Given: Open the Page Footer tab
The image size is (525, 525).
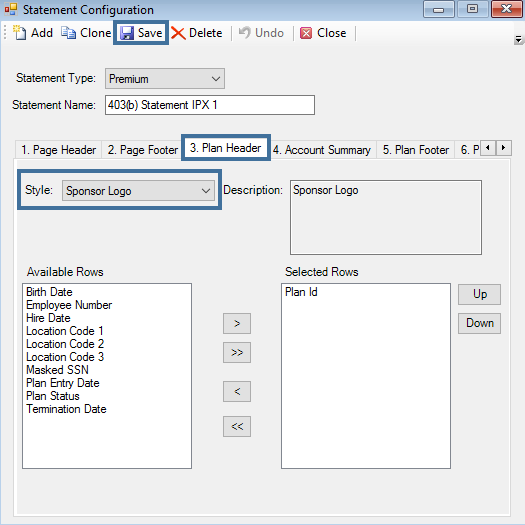Looking at the screenshot, I should pyautogui.click(x=143, y=150).
